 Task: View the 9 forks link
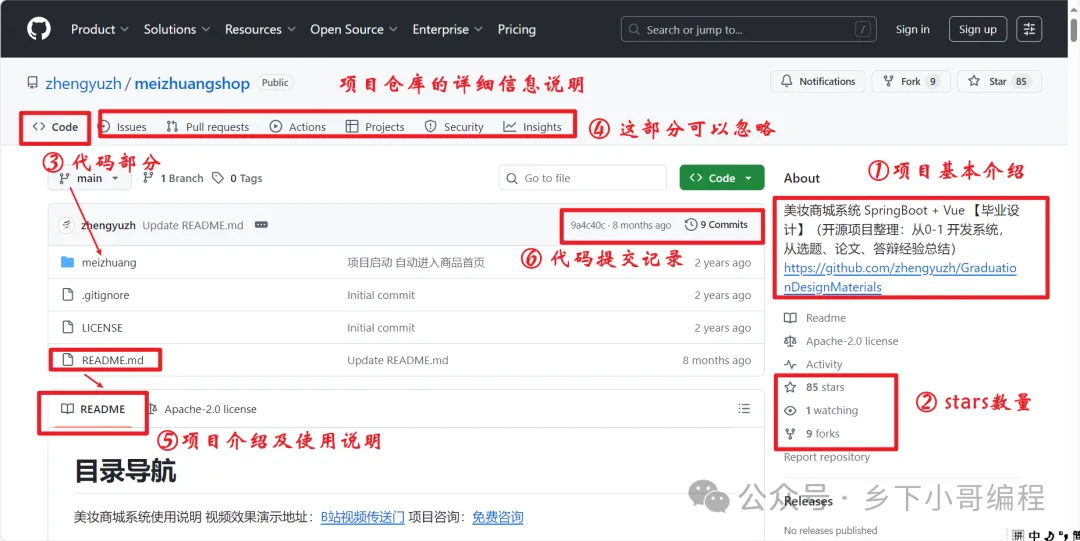click(x=813, y=434)
